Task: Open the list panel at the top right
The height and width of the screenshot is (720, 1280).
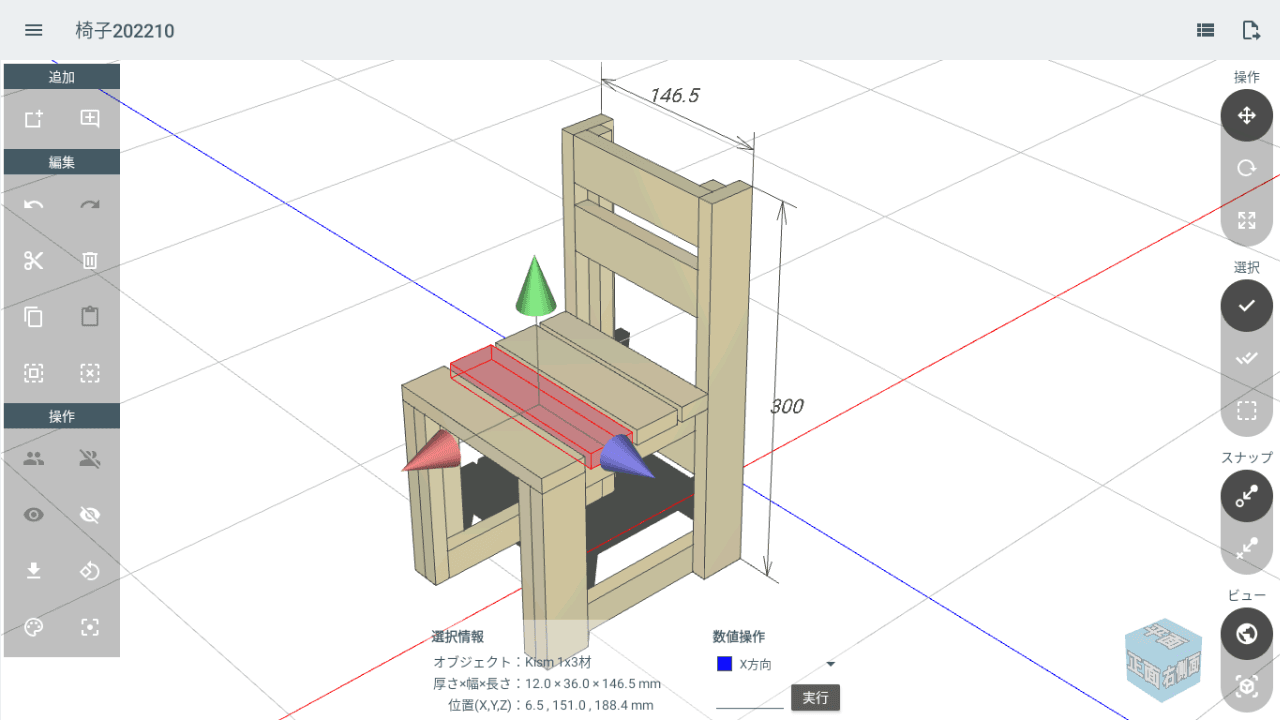Action: 1203,30
